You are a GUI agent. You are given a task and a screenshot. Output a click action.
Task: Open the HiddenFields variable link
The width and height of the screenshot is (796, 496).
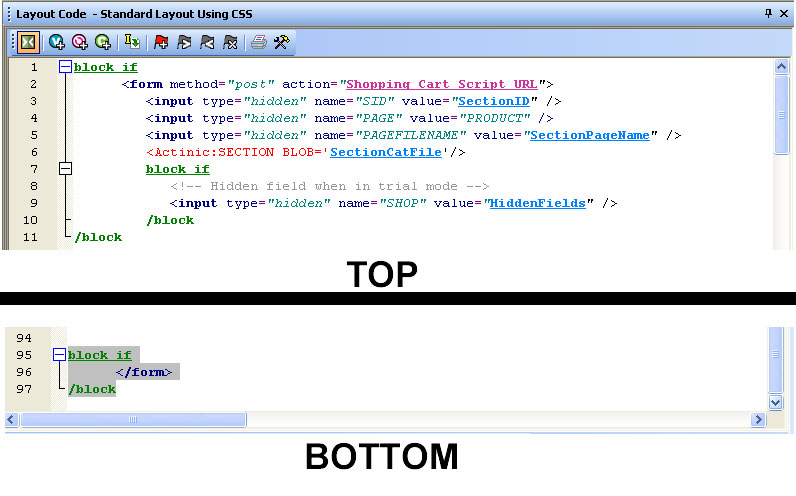point(537,203)
